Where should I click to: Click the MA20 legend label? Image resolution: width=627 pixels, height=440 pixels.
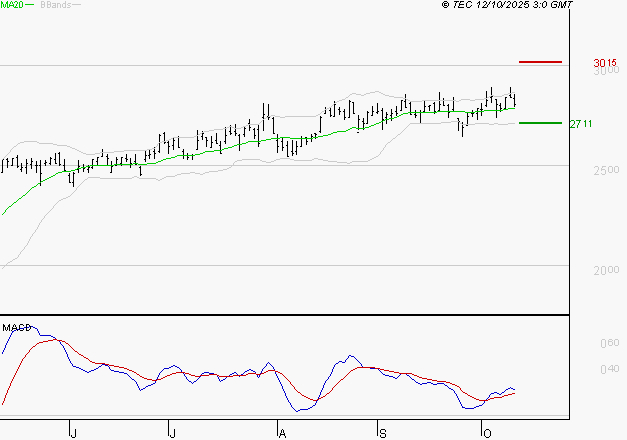[x=12, y=5]
